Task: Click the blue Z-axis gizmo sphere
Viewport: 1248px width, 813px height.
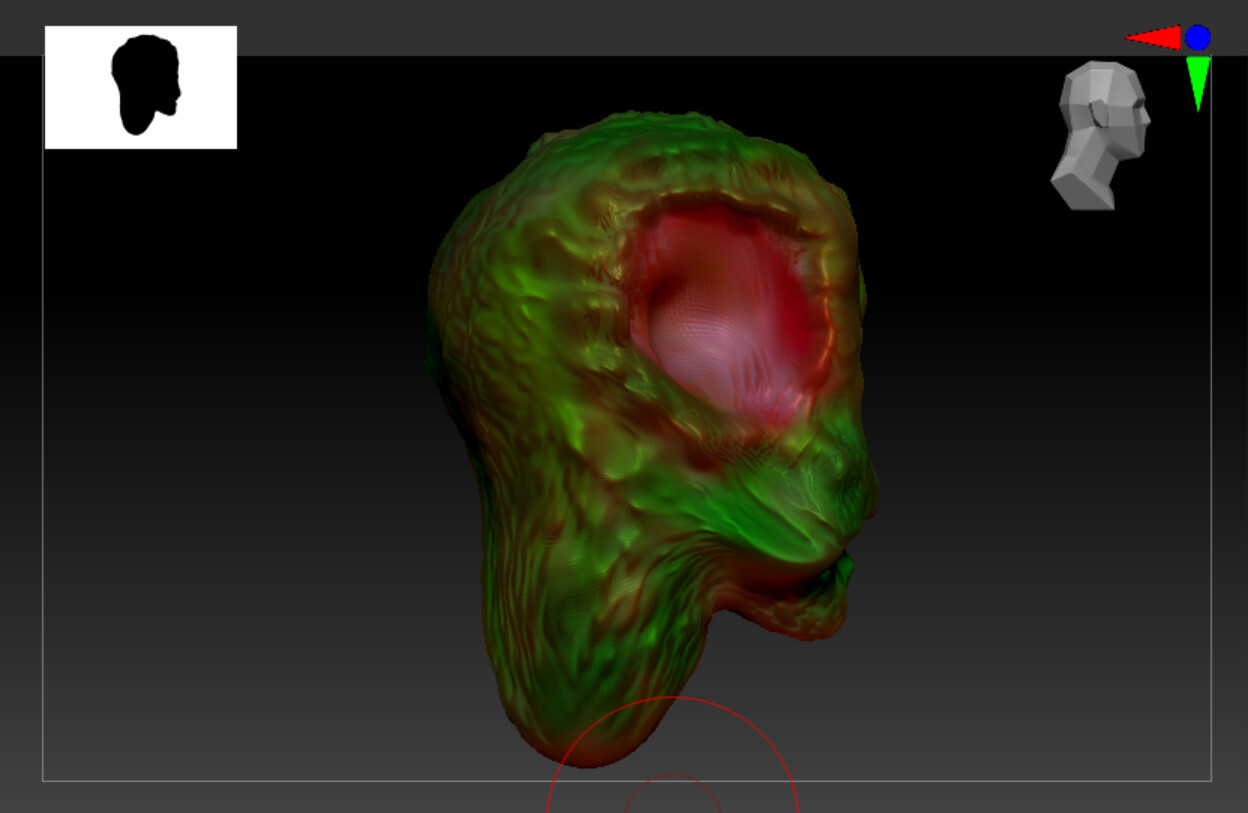Action: (1196, 38)
